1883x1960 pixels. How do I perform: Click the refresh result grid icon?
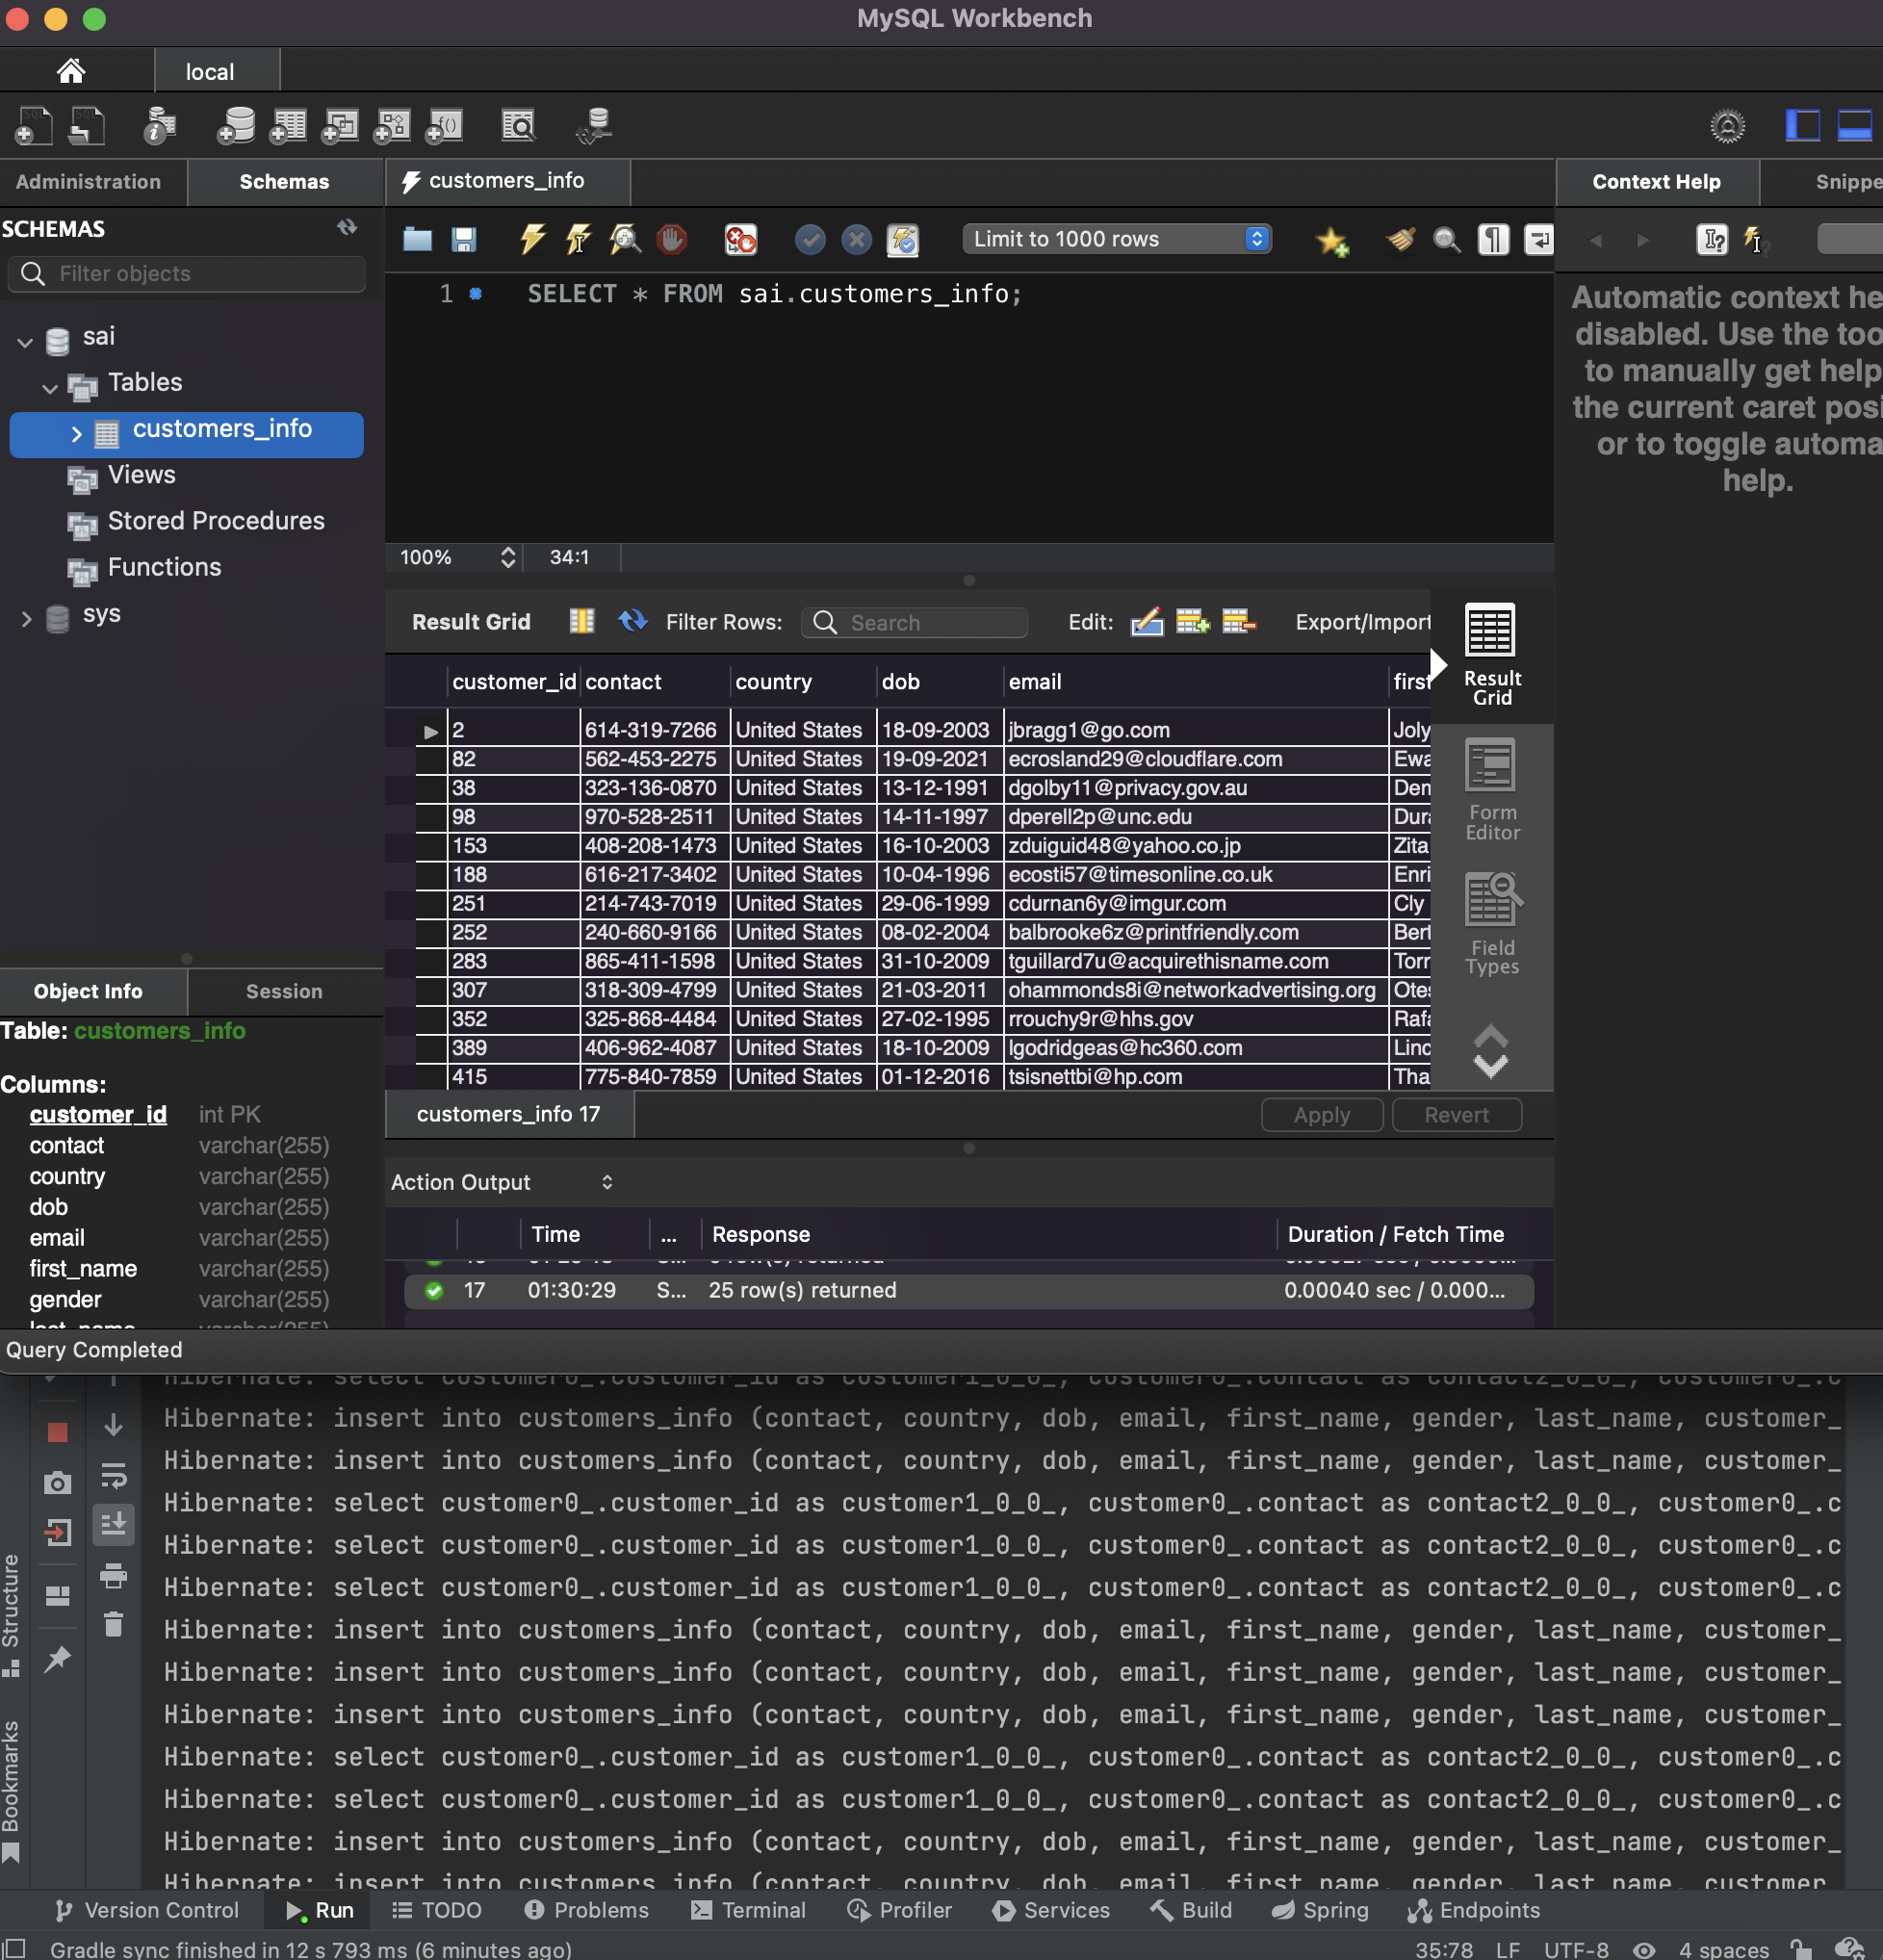632,621
